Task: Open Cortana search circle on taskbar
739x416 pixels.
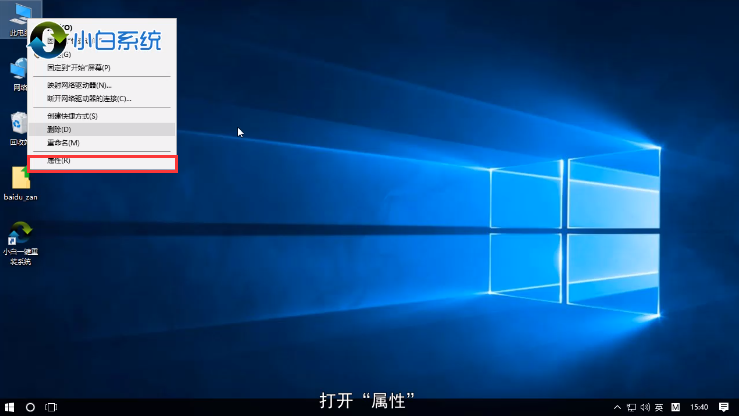Action: tap(31, 407)
